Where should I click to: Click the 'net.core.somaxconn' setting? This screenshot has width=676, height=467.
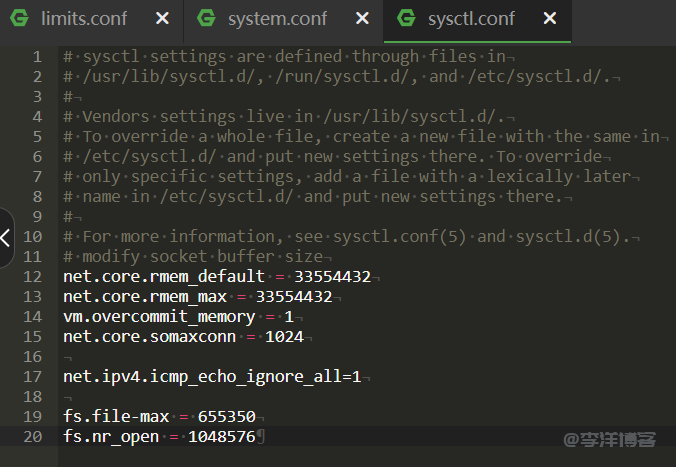(150, 337)
